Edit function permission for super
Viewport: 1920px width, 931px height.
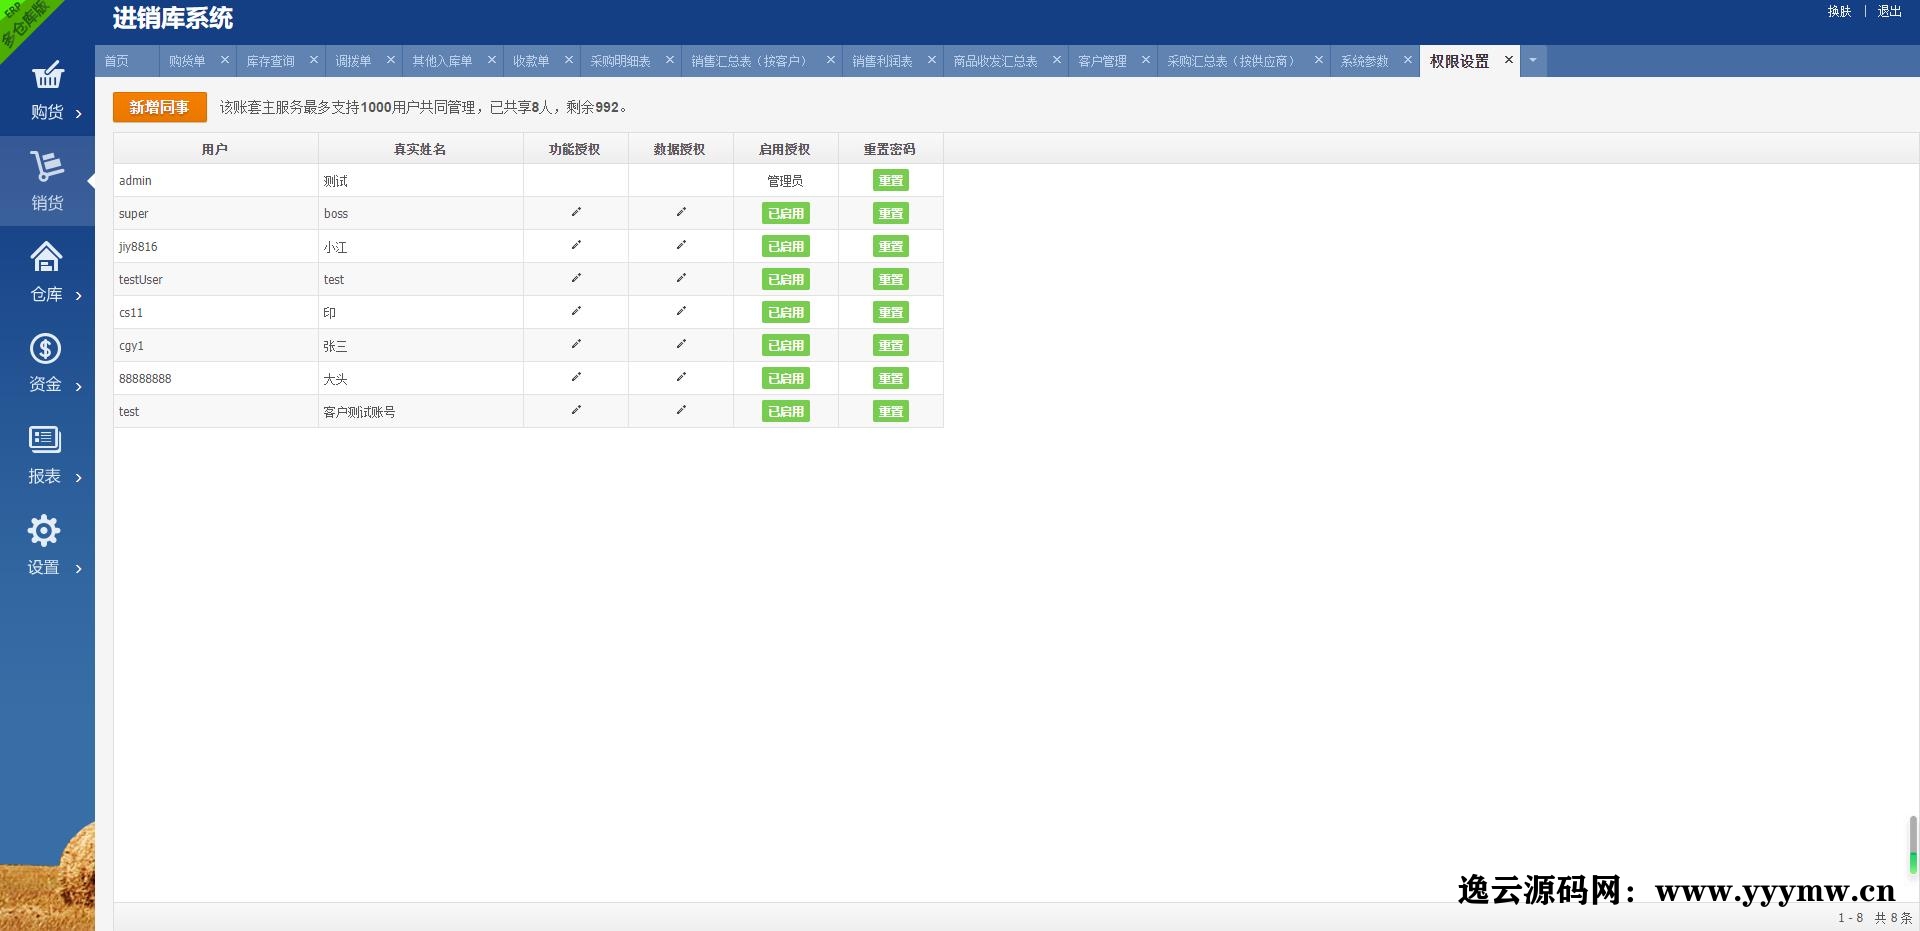pos(576,212)
